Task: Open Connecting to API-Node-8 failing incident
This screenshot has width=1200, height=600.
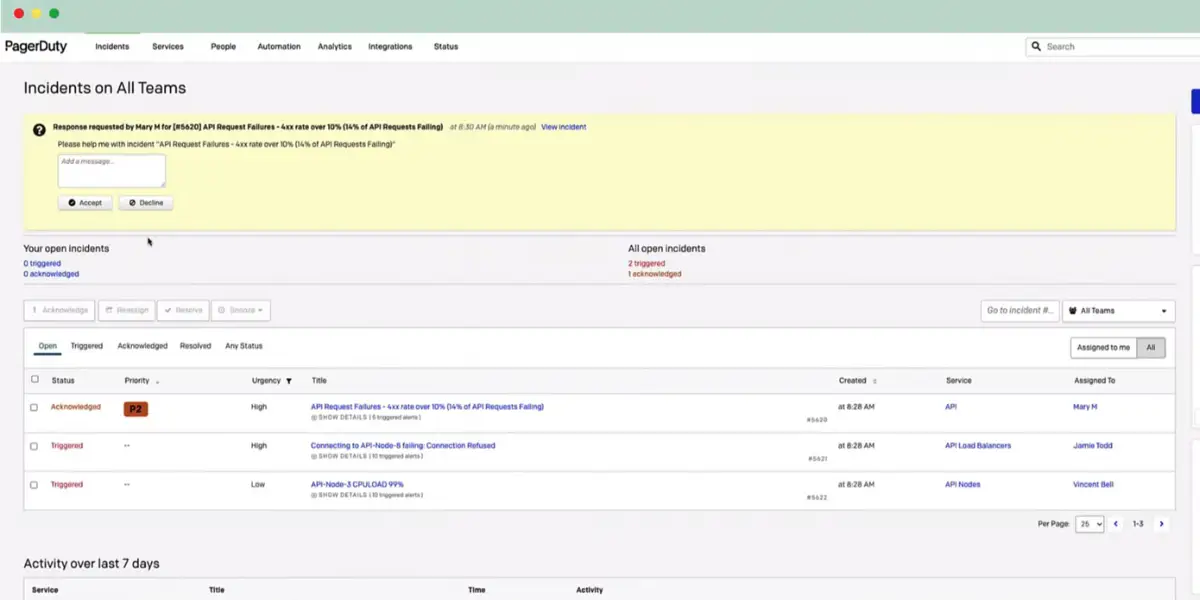Action: [x=403, y=446]
